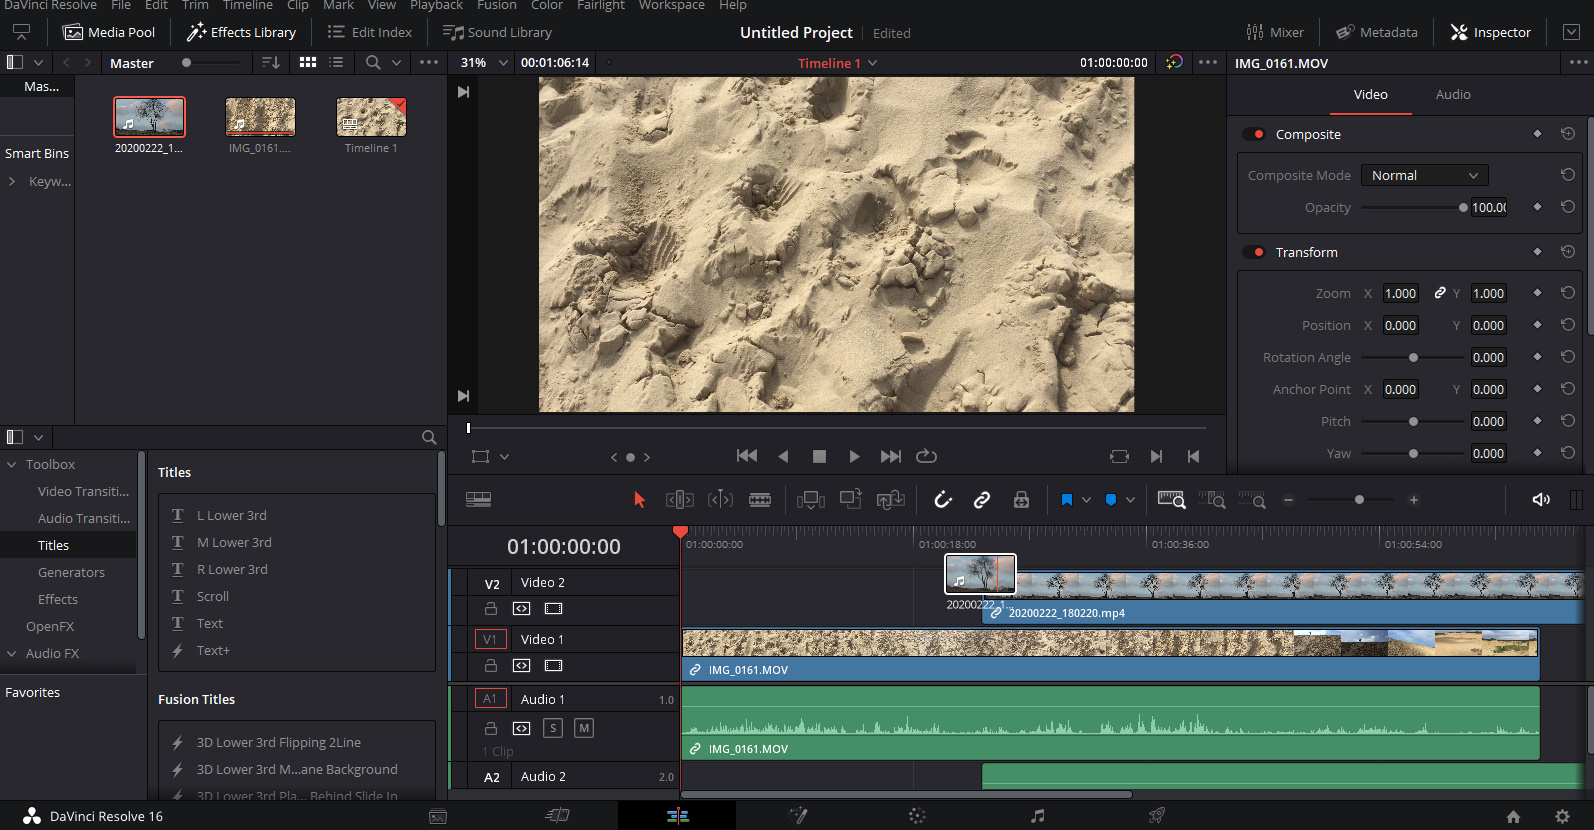
Task: Select Titles in effects list
Action: [x=53, y=546]
